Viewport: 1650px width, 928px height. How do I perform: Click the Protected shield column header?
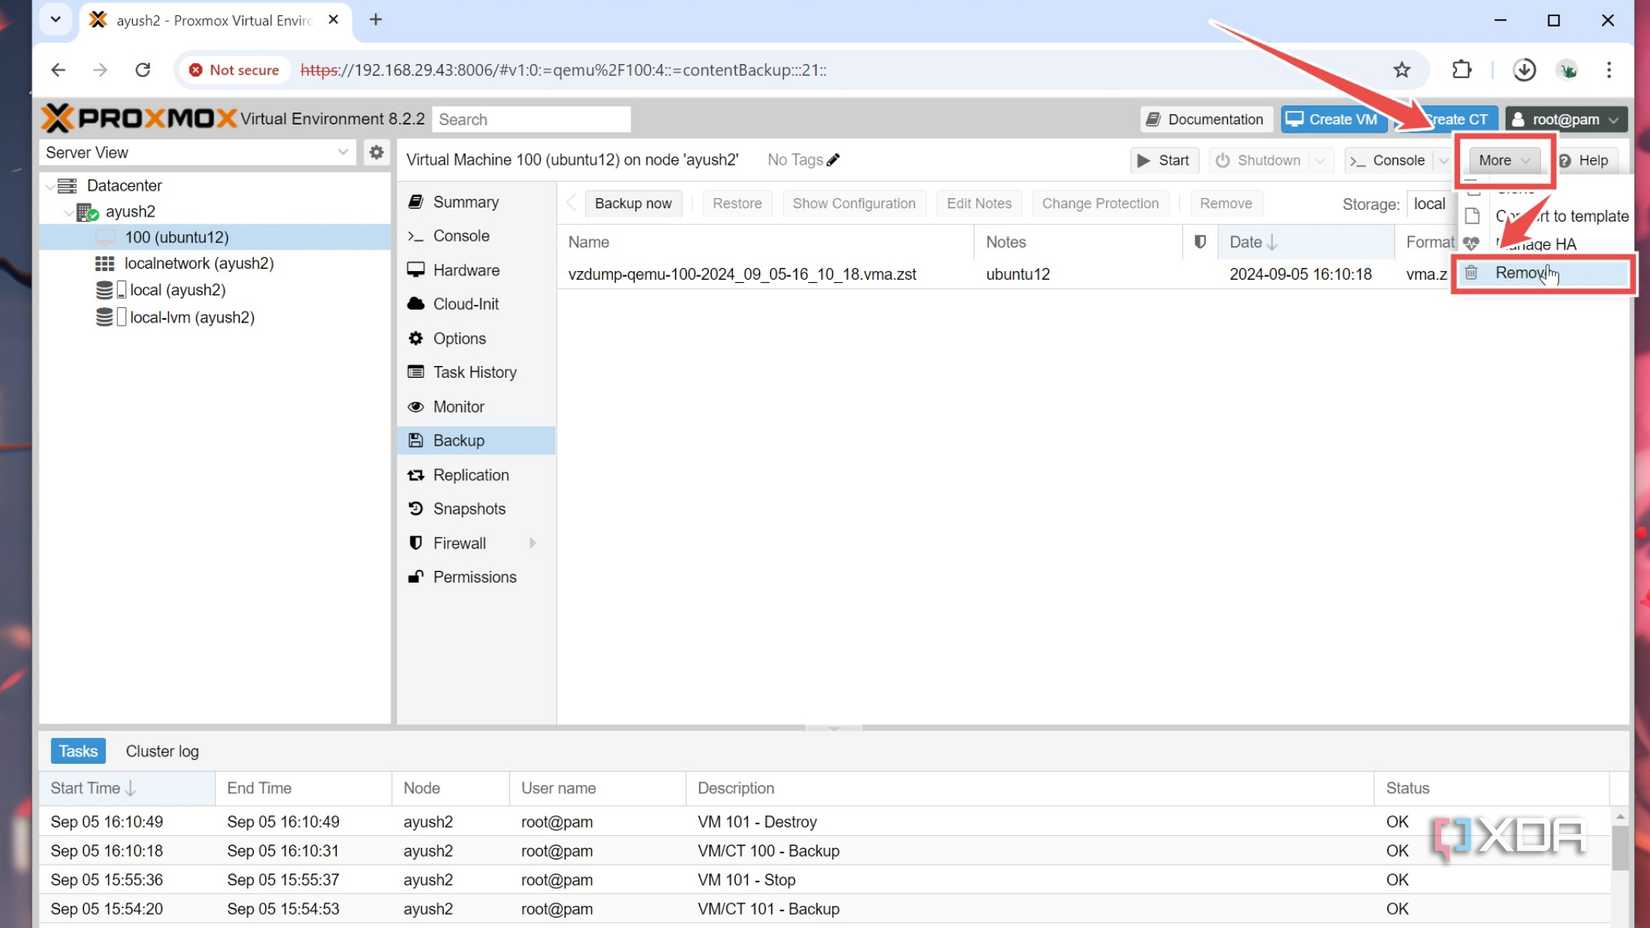(x=1200, y=242)
